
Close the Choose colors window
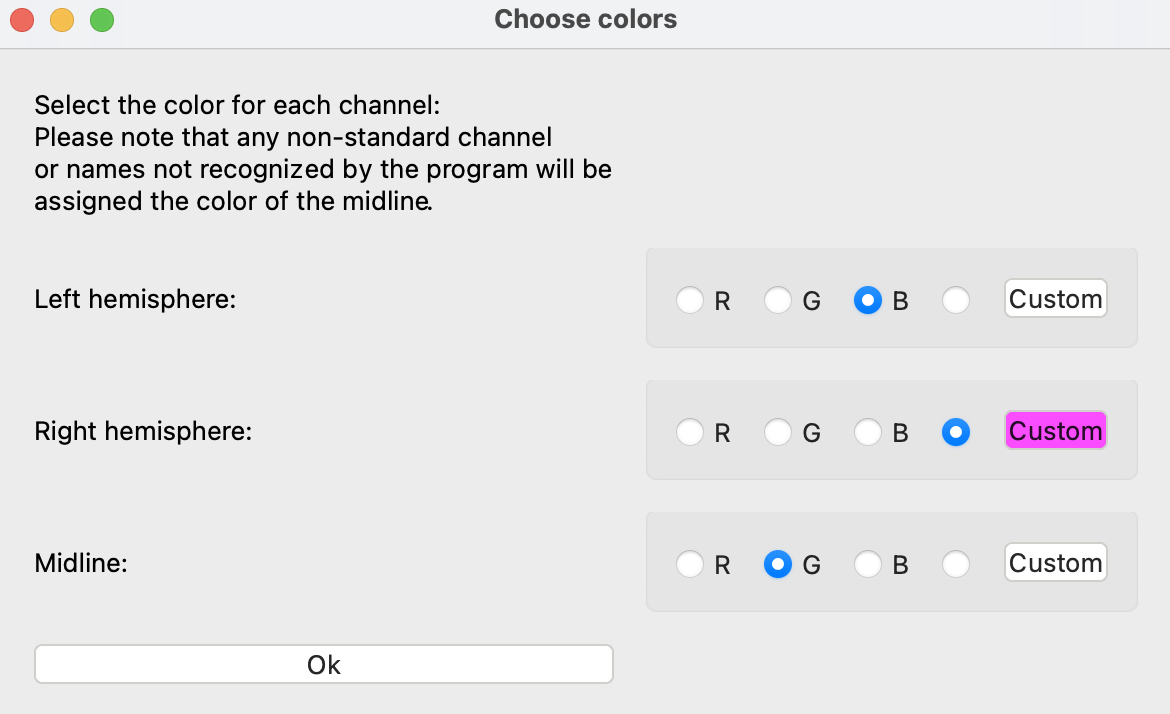coord(22,20)
